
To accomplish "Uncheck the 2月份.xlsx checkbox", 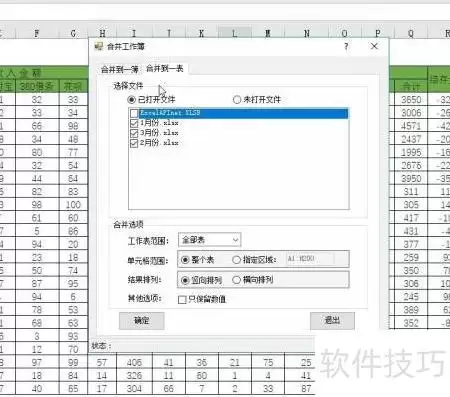I will click(x=134, y=143).
